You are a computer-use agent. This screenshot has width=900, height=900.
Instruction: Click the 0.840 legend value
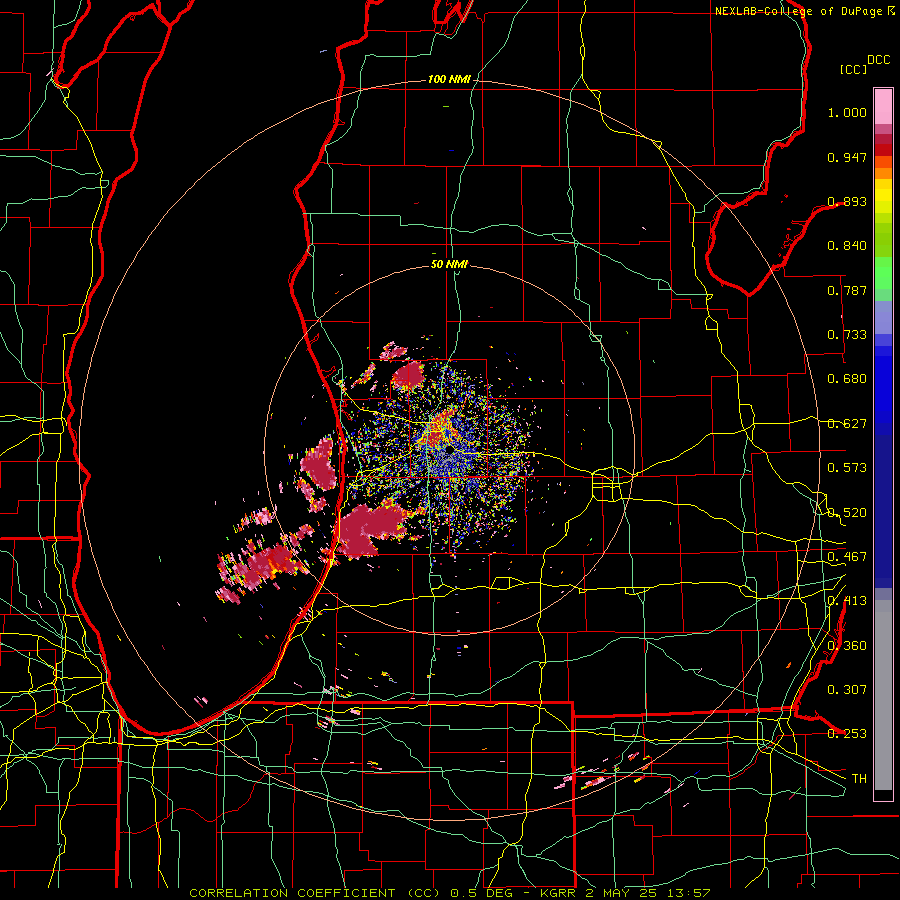[x=847, y=246]
